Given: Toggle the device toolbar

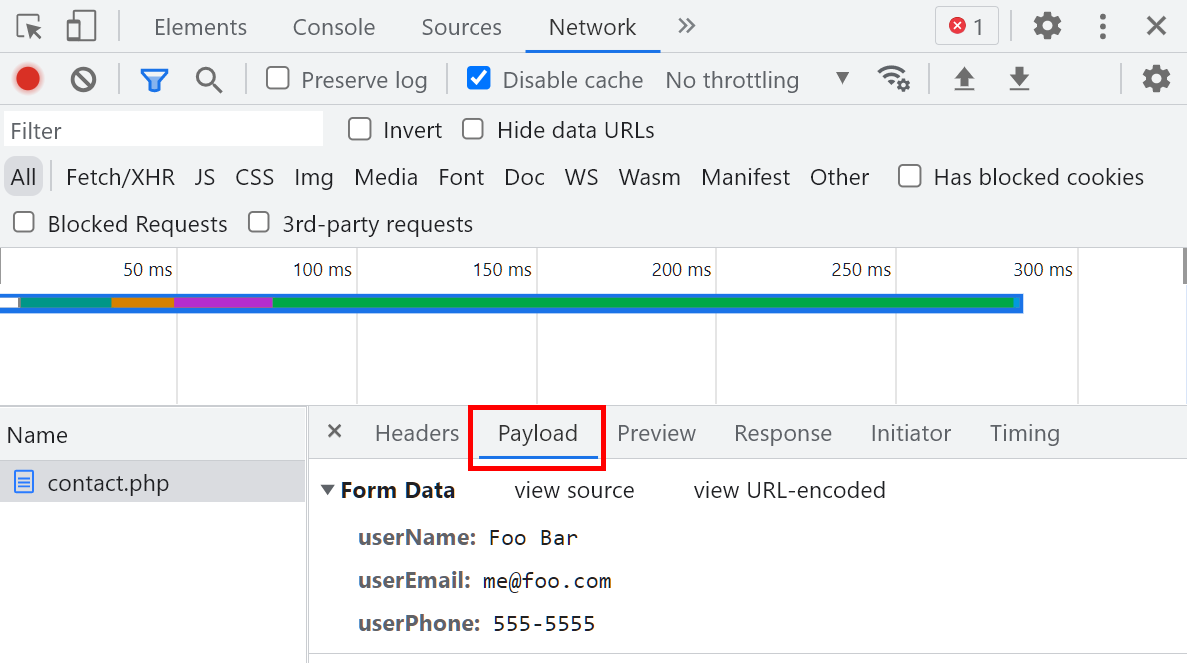Looking at the screenshot, I should 80,26.
